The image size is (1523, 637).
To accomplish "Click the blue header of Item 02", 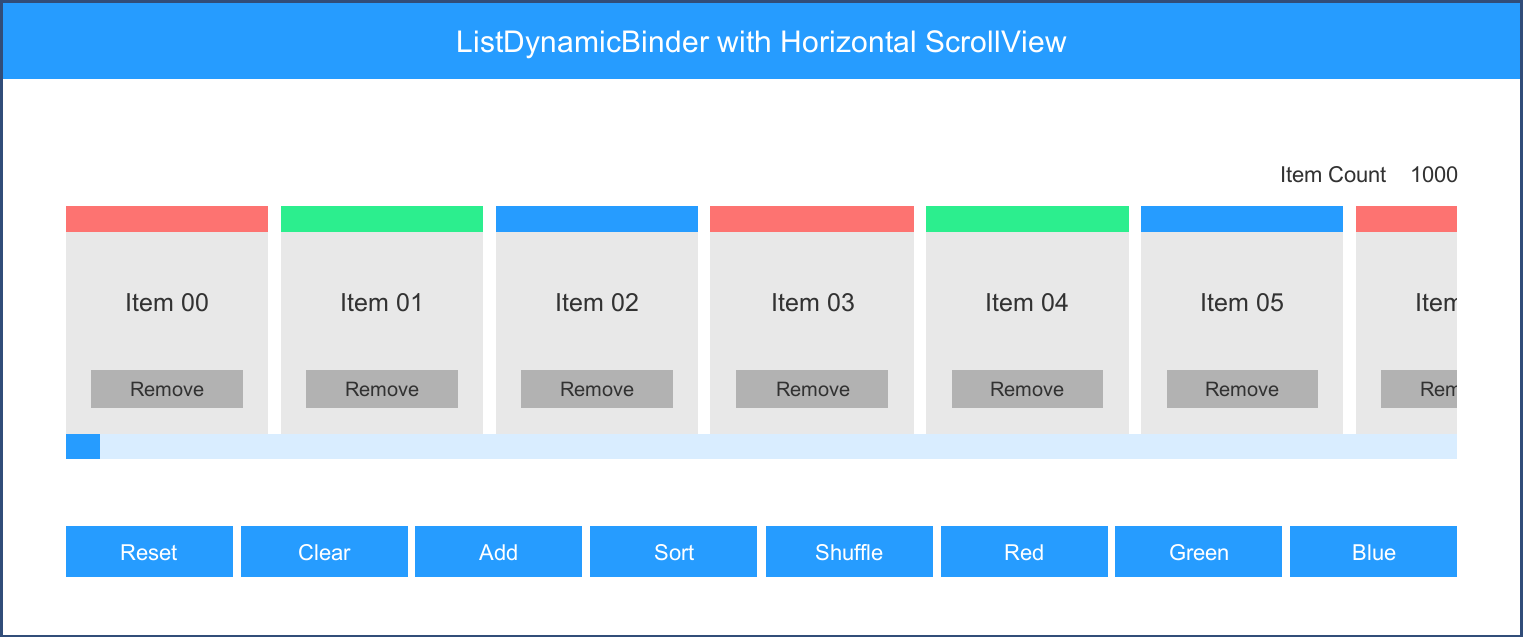I will pos(597,219).
